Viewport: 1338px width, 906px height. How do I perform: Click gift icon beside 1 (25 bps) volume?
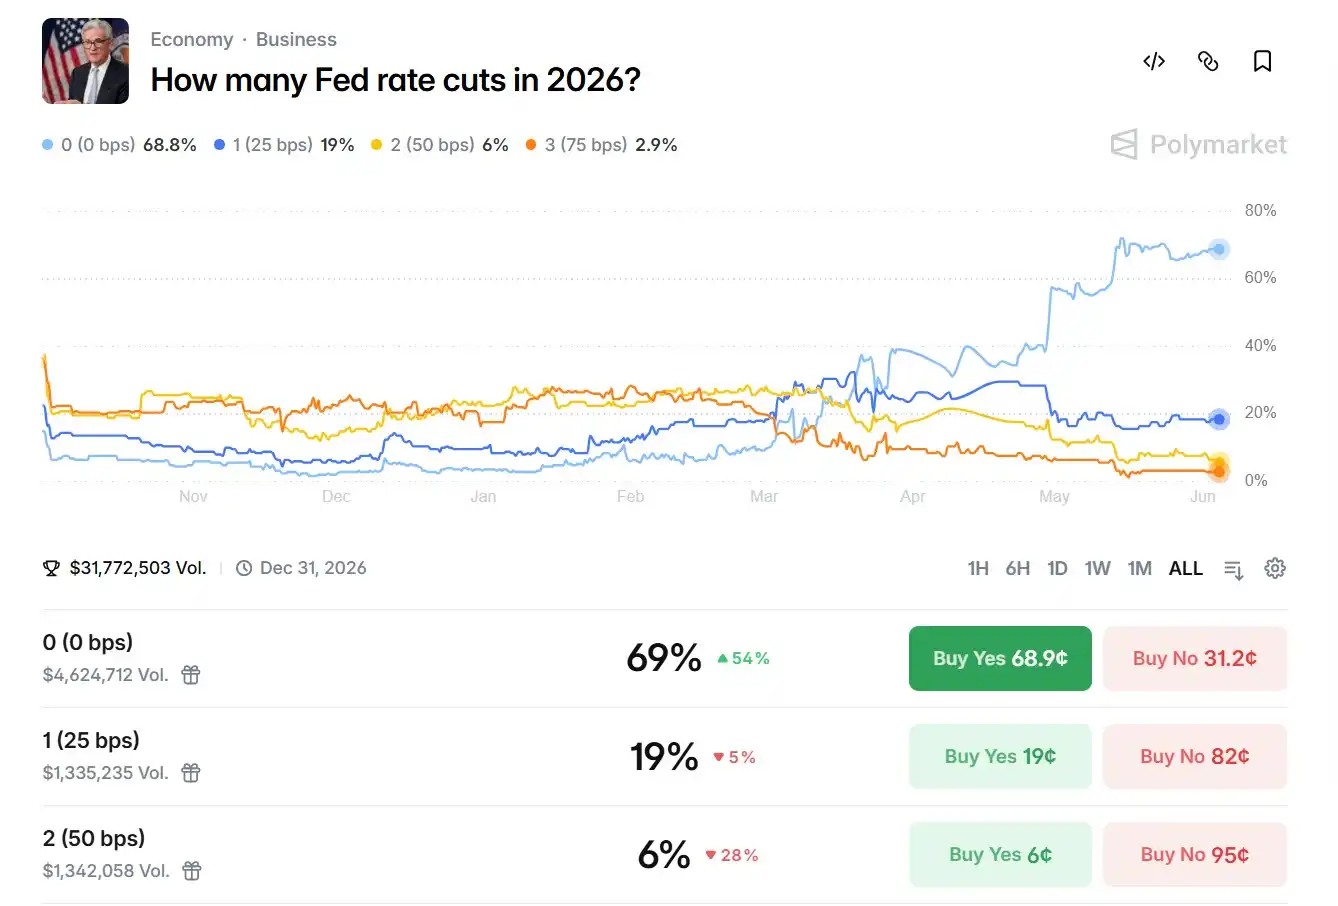(191, 773)
